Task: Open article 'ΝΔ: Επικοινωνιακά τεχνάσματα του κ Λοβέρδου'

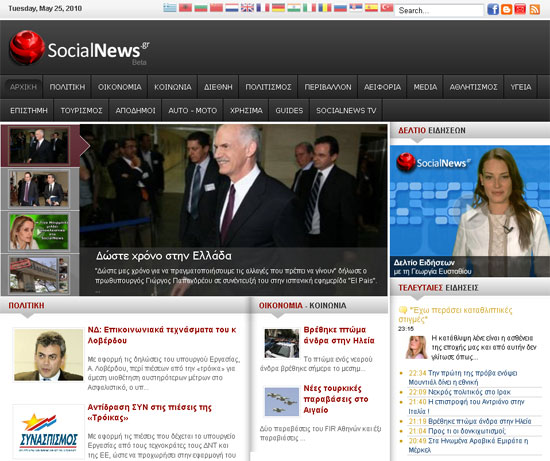Action: (x=162, y=335)
